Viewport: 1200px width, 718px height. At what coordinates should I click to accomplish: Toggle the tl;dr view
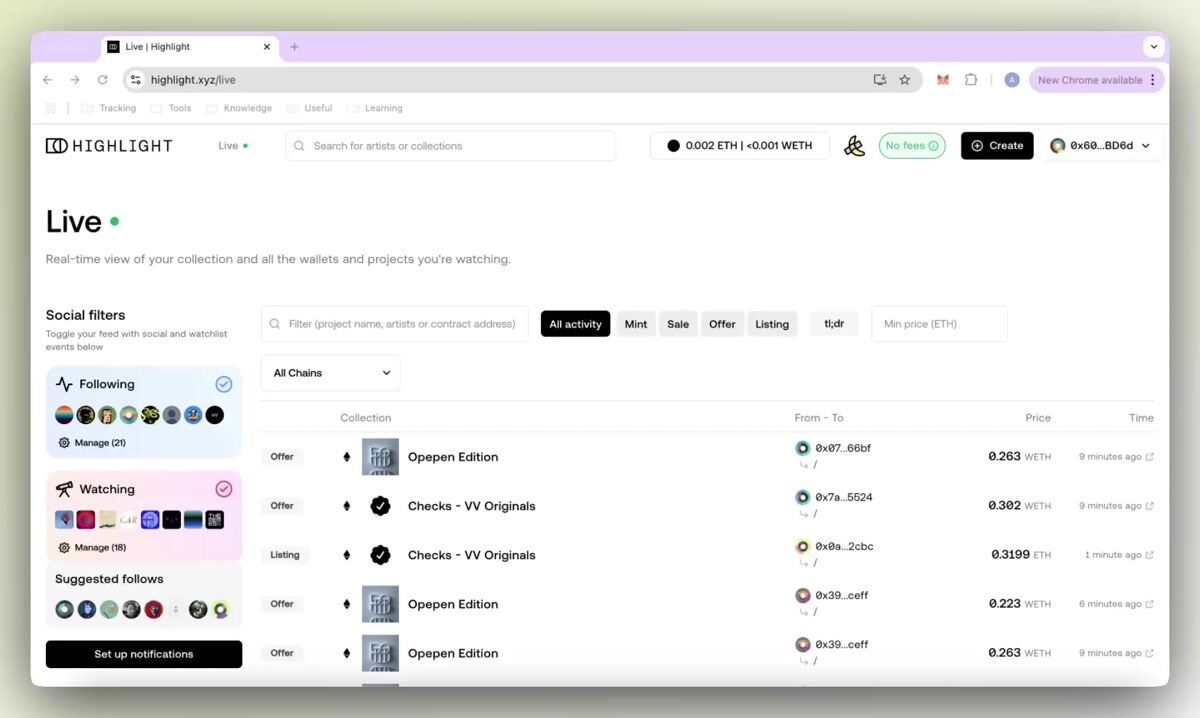834,324
